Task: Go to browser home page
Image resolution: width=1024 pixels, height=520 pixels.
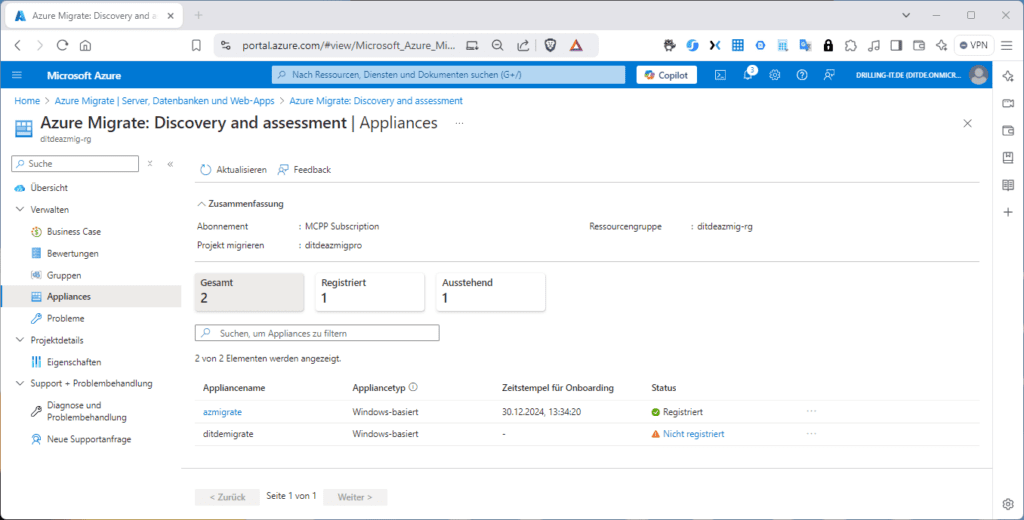Action: pyautogui.click(x=85, y=46)
